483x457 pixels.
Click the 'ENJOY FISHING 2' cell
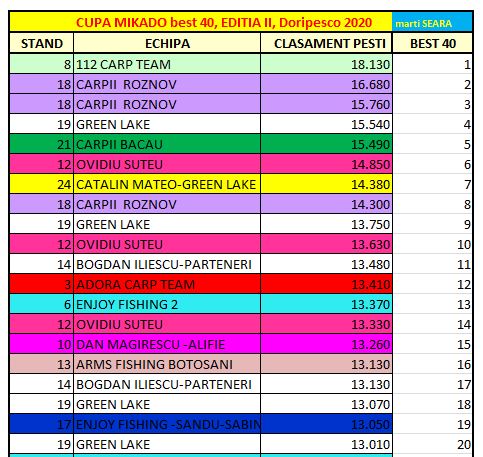pyautogui.click(x=167, y=304)
